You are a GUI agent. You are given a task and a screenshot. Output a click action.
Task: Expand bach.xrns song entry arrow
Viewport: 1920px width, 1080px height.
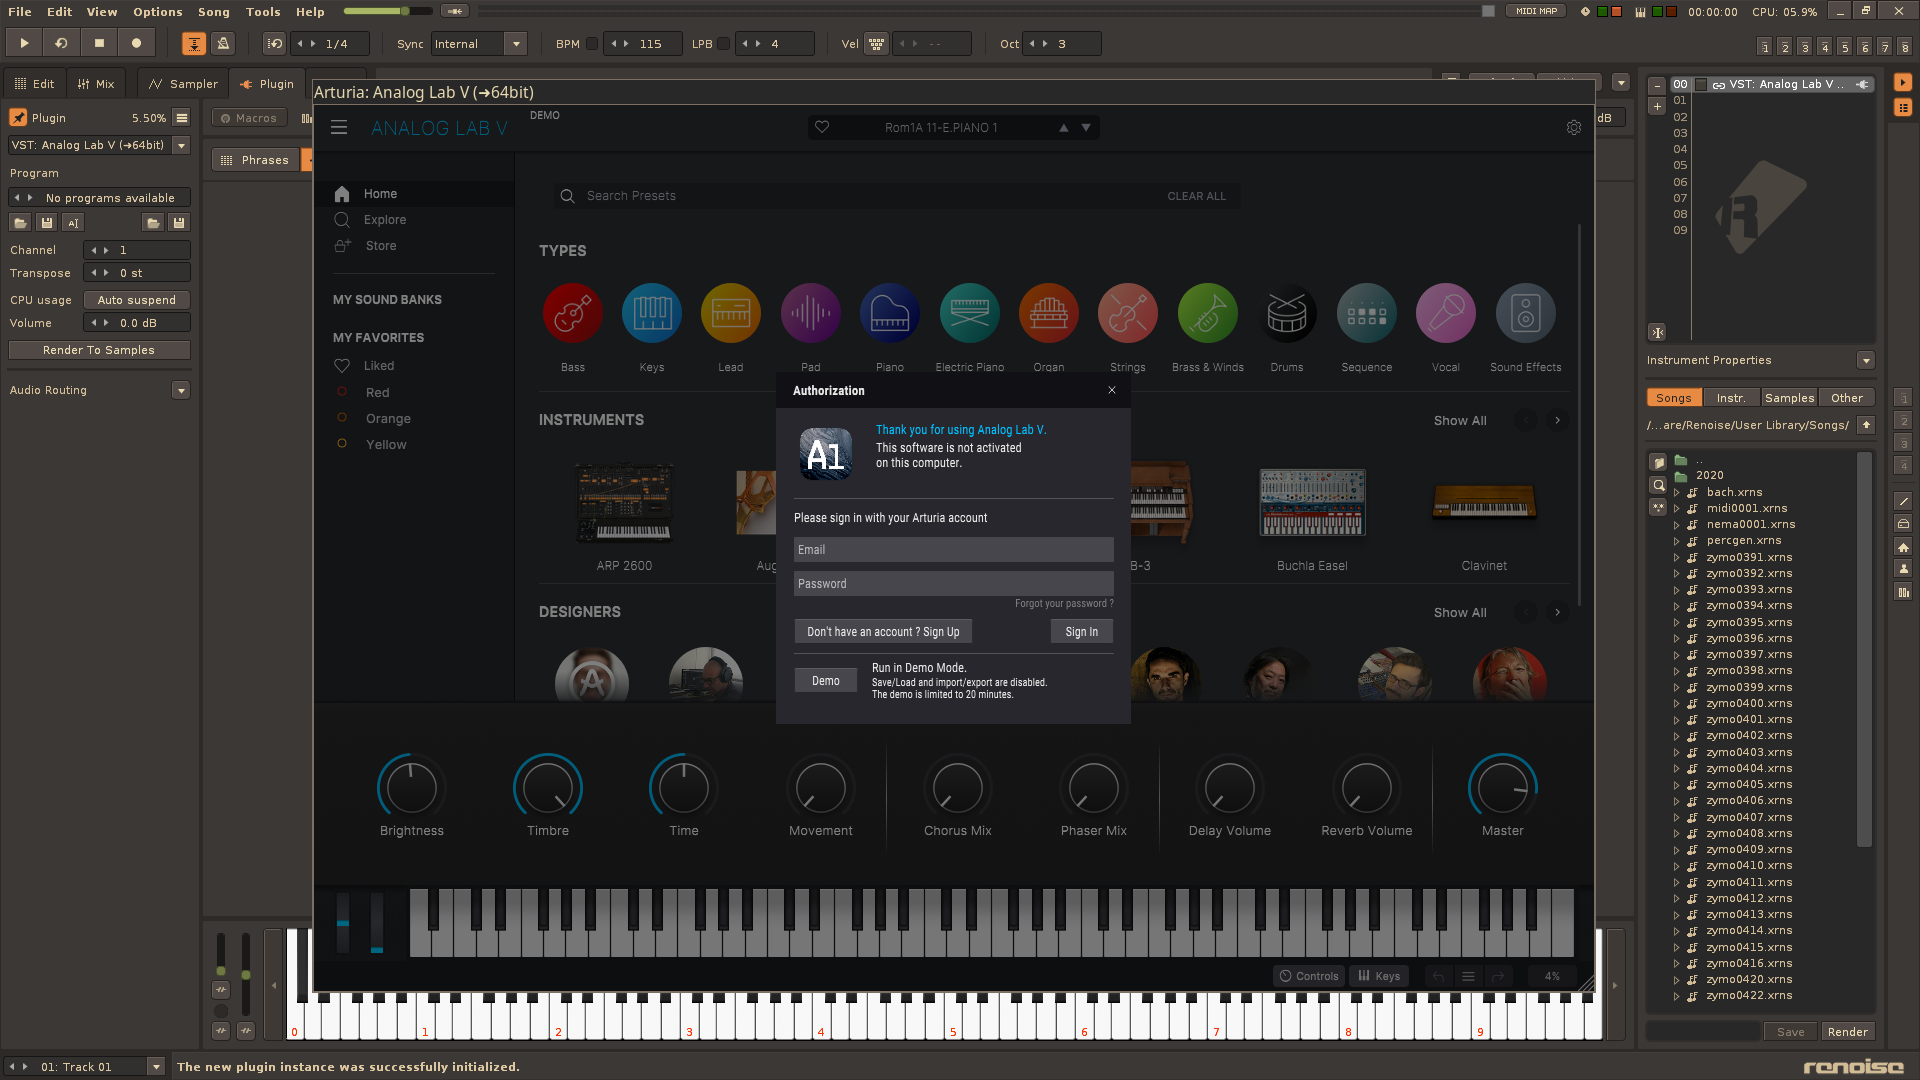[1677, 493]
